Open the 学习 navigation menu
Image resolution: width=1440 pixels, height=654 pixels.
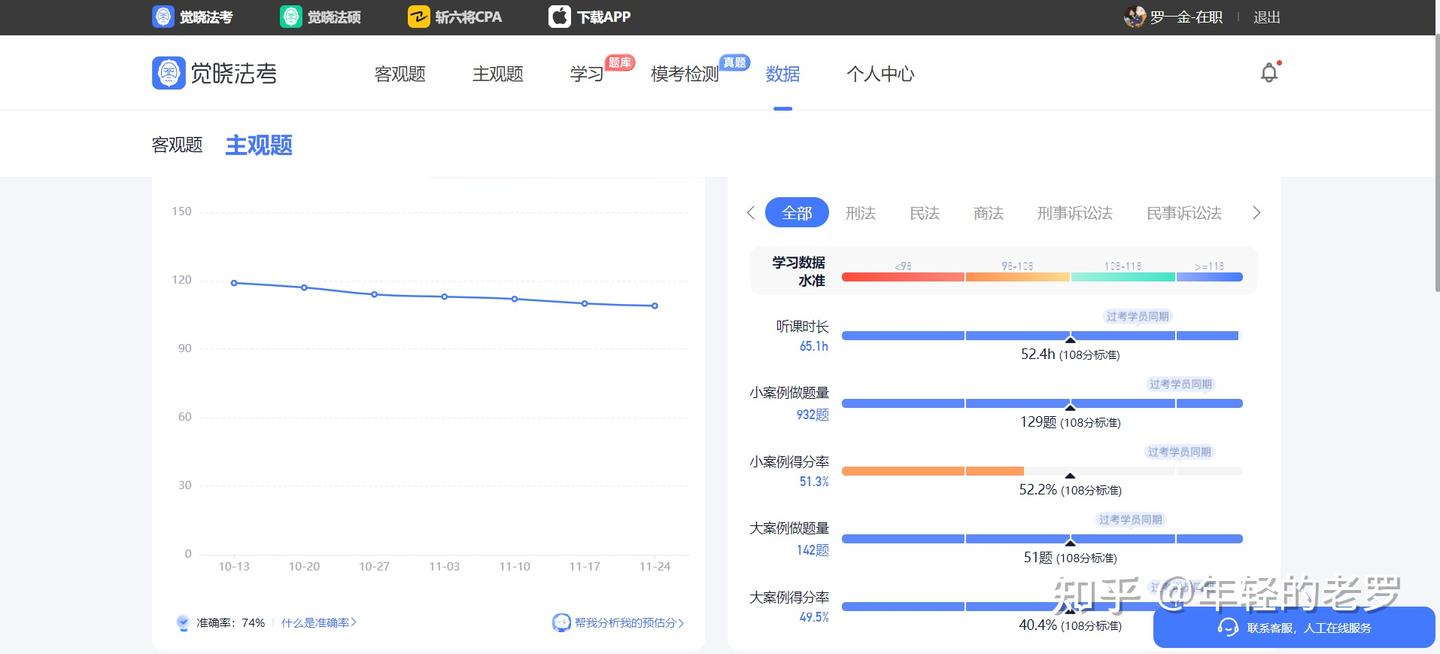pyautogui.click(x=587, y=74)
